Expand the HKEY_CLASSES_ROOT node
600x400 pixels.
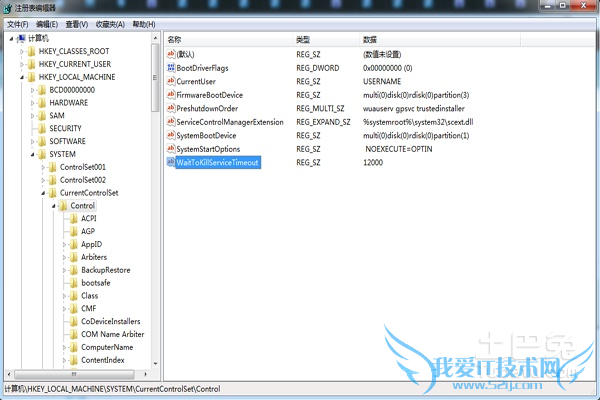pos(22,52)
